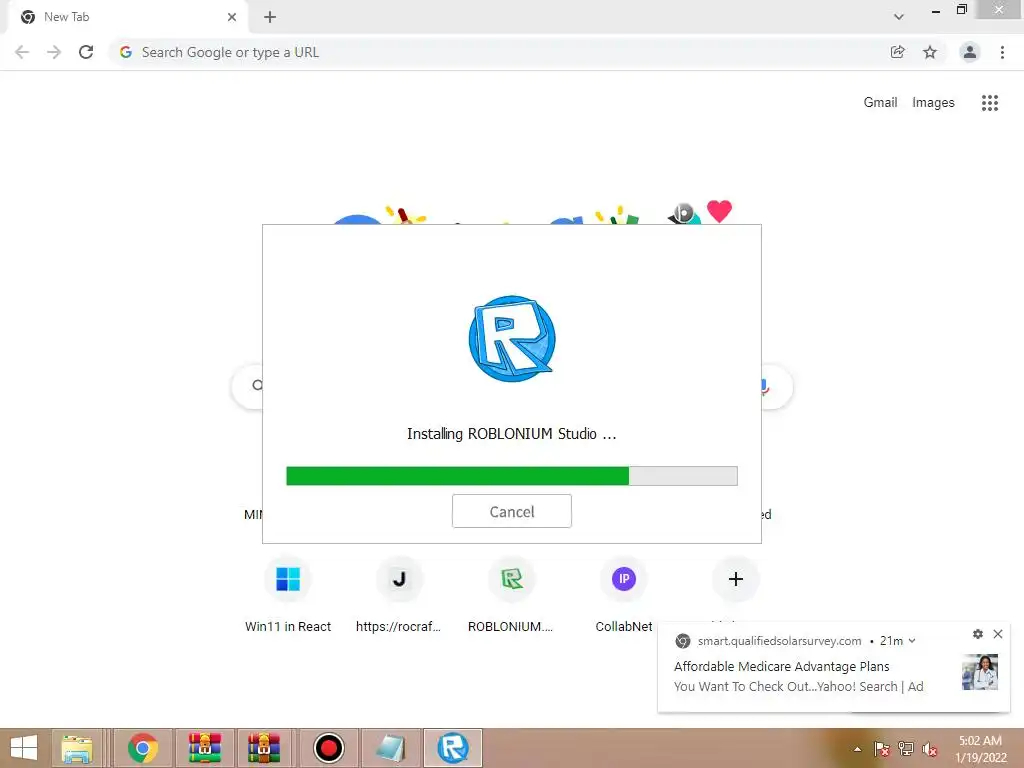Viewport: 1024px width, 768px height.
Task: Bookmark this tab with the star icon
Action: [x=930, y=52]
